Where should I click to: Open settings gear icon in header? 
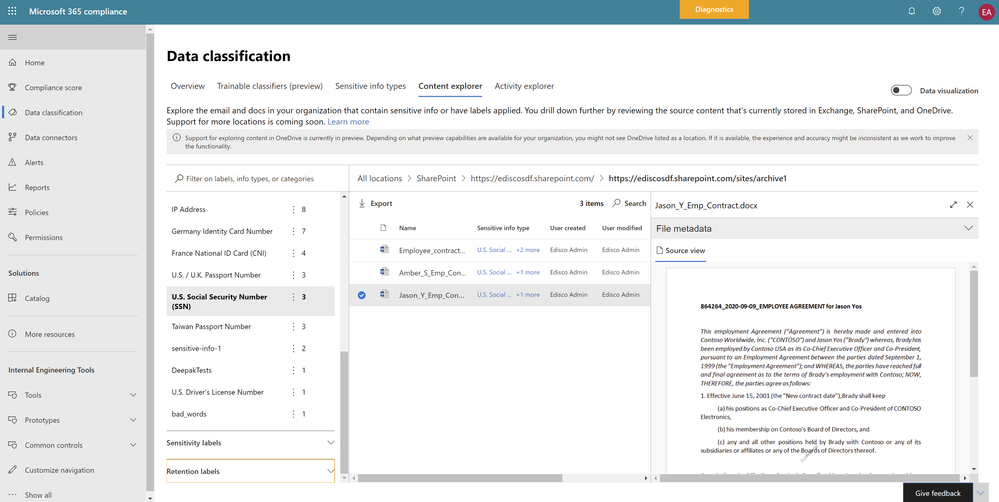click(x=937, y=11)
